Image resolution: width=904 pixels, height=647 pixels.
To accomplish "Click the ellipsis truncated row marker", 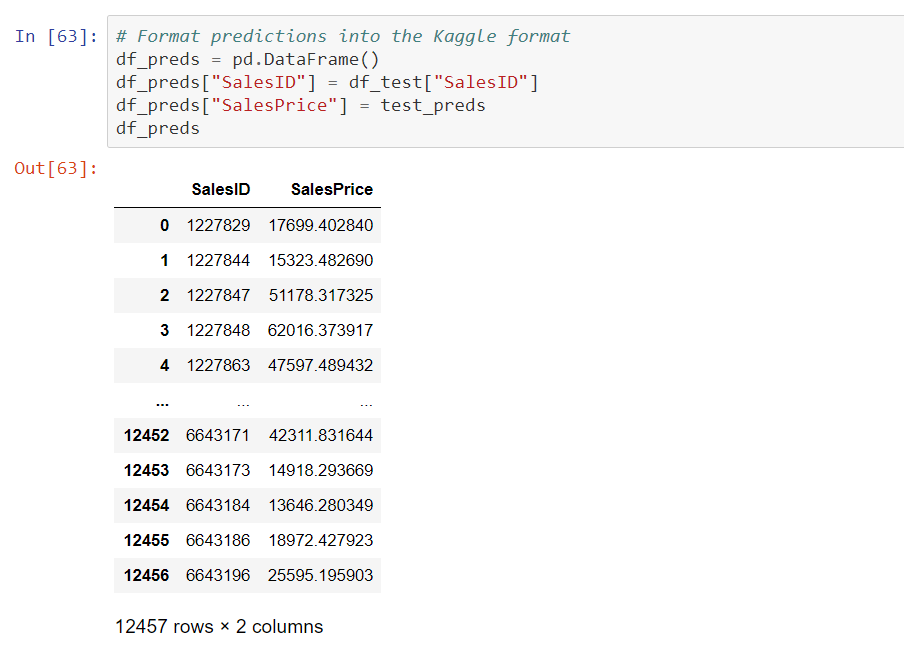I will [163, 403].
